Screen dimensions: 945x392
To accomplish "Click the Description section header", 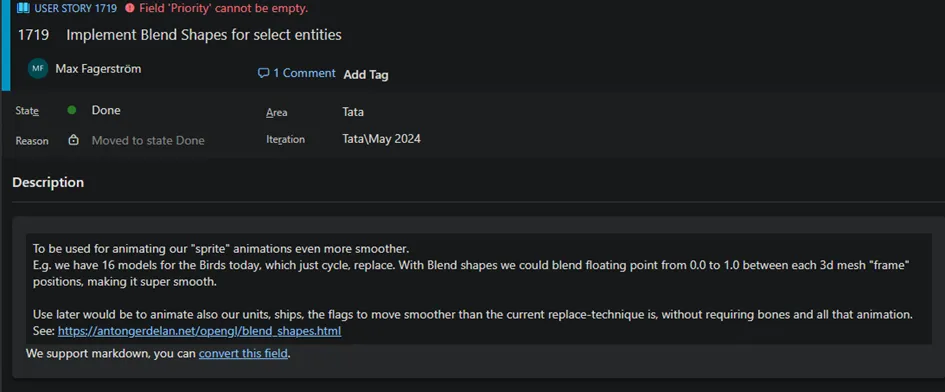I will tap(48, 182).
